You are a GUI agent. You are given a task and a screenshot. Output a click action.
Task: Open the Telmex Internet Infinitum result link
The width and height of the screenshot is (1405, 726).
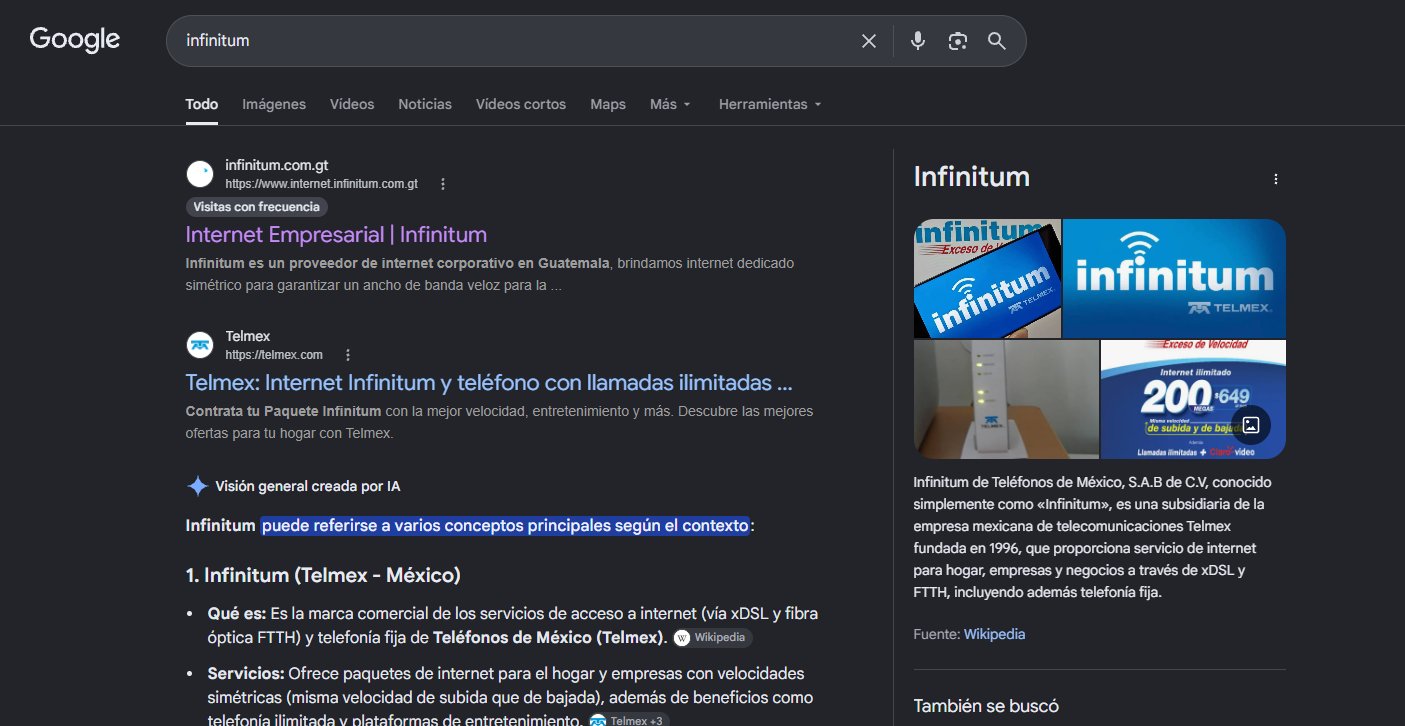(489, 383)
